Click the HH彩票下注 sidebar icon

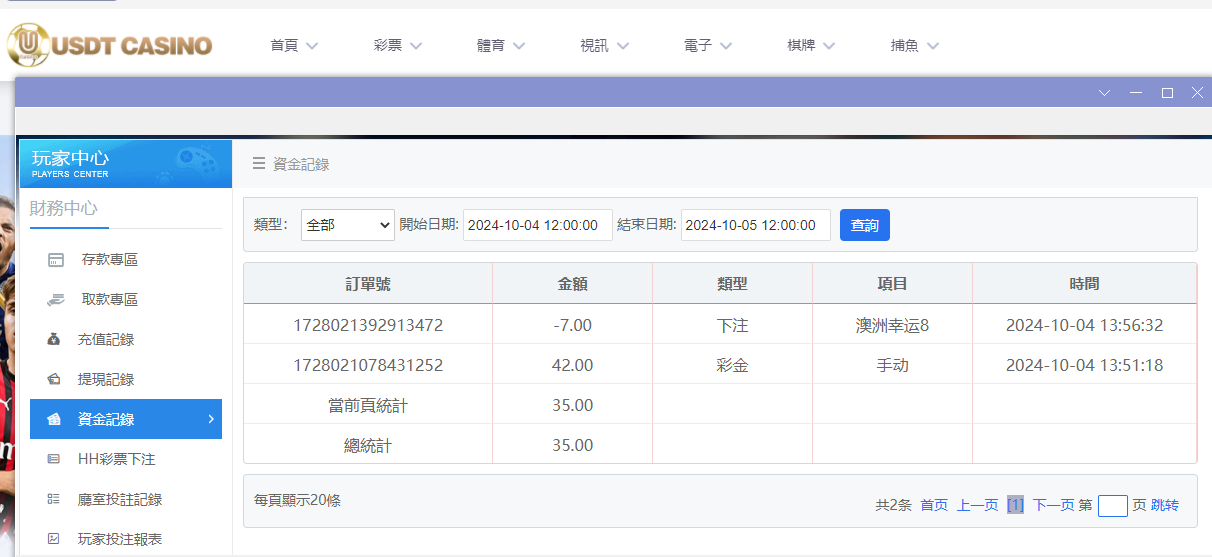pyautogui.click(x=54, y=460)
